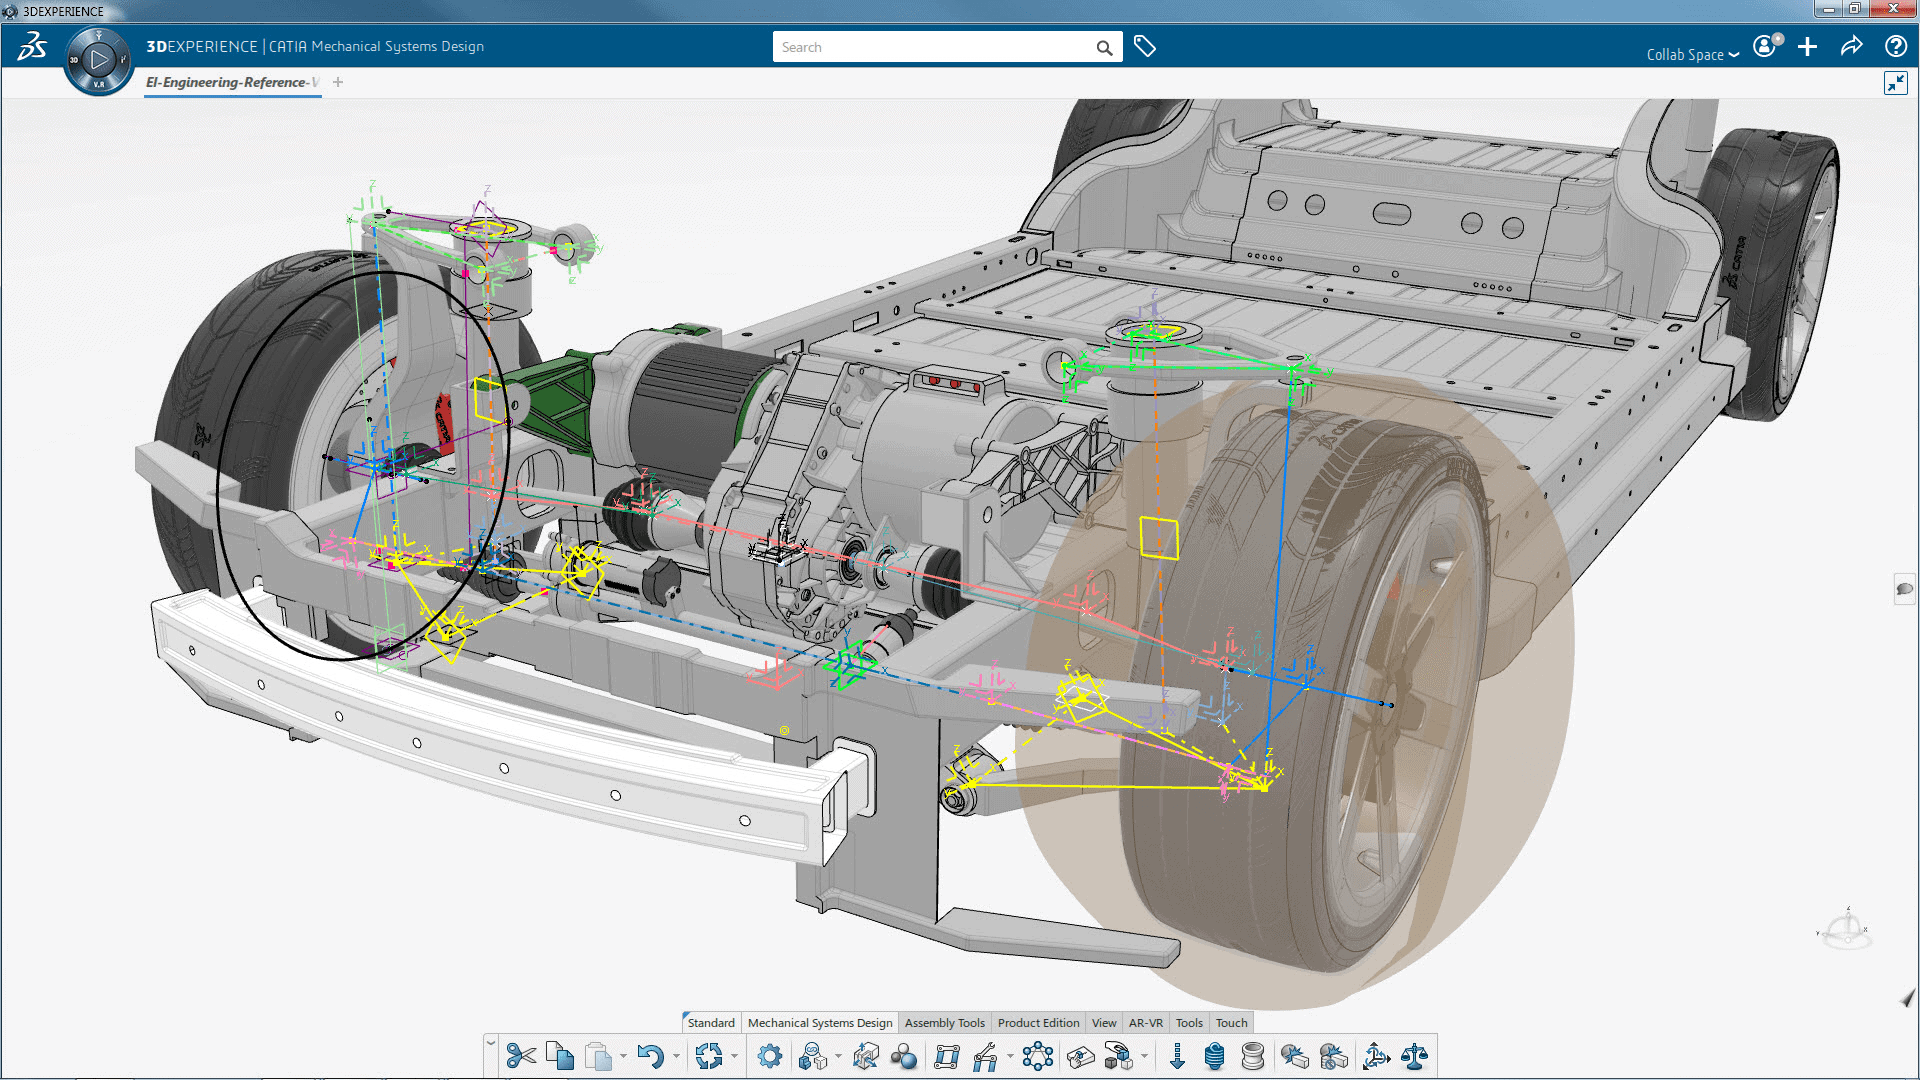Open the search input field

(x=934, y=47)
